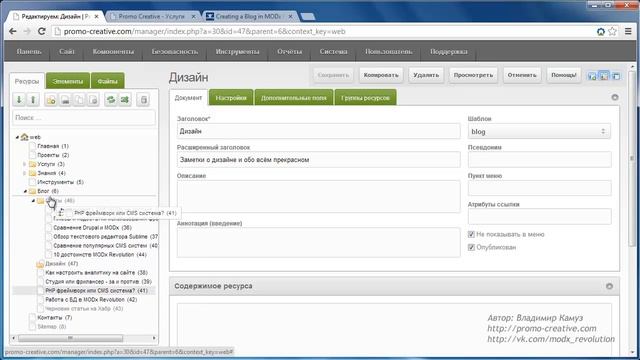Open the Компоненты menu
640x360 pixels.
click(x=113, y=51)
